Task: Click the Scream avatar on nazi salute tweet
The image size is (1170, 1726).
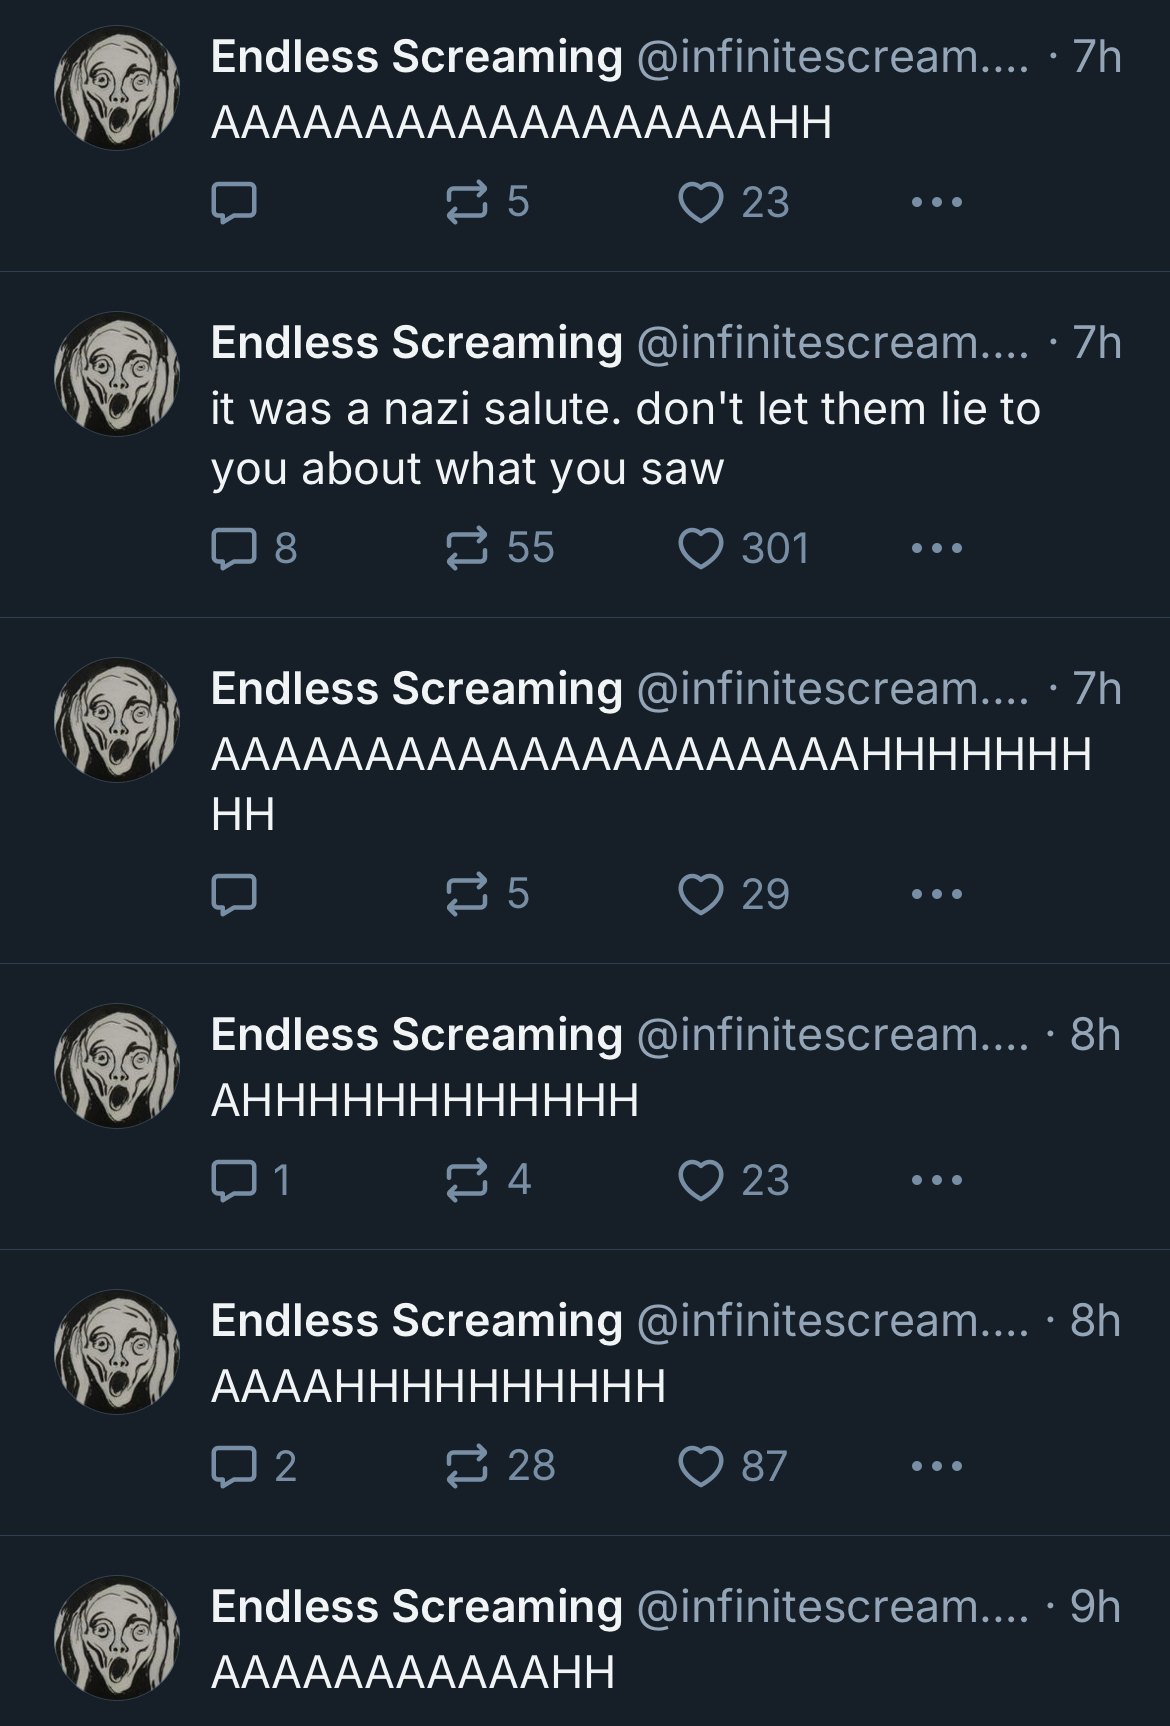Action: (x=117, y=374)
